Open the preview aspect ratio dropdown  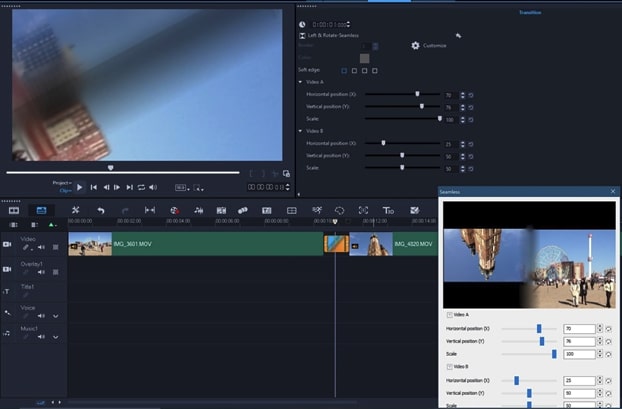point(182,188)
